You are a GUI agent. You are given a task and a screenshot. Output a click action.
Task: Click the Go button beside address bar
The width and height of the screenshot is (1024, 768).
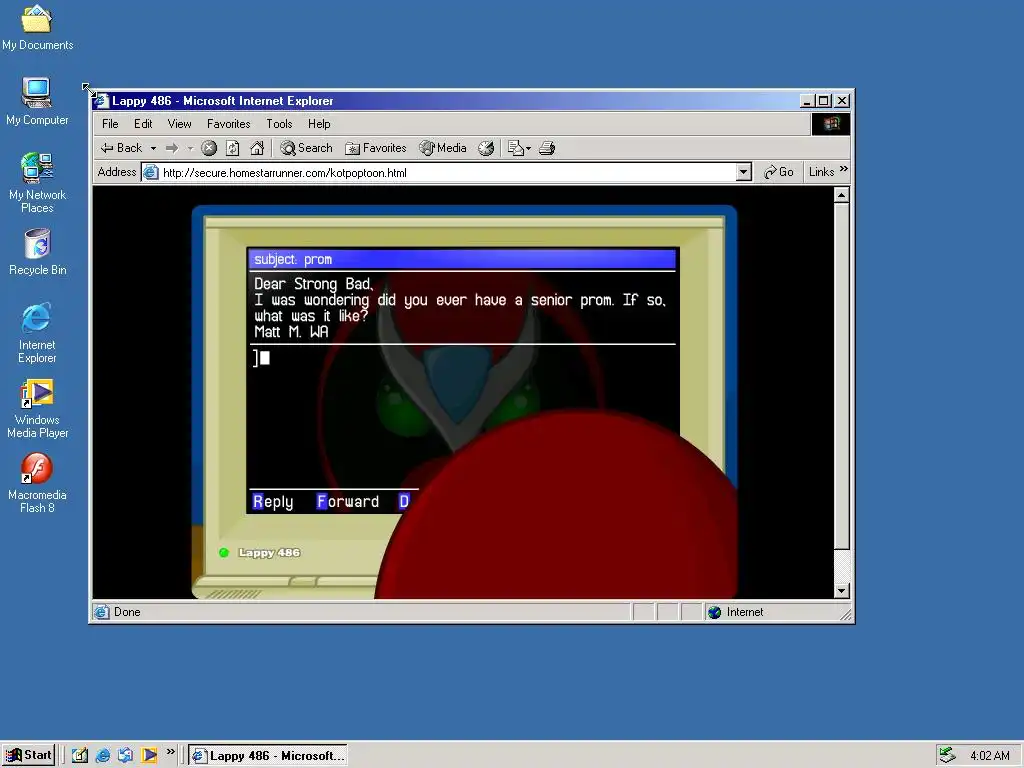(778, 172)
